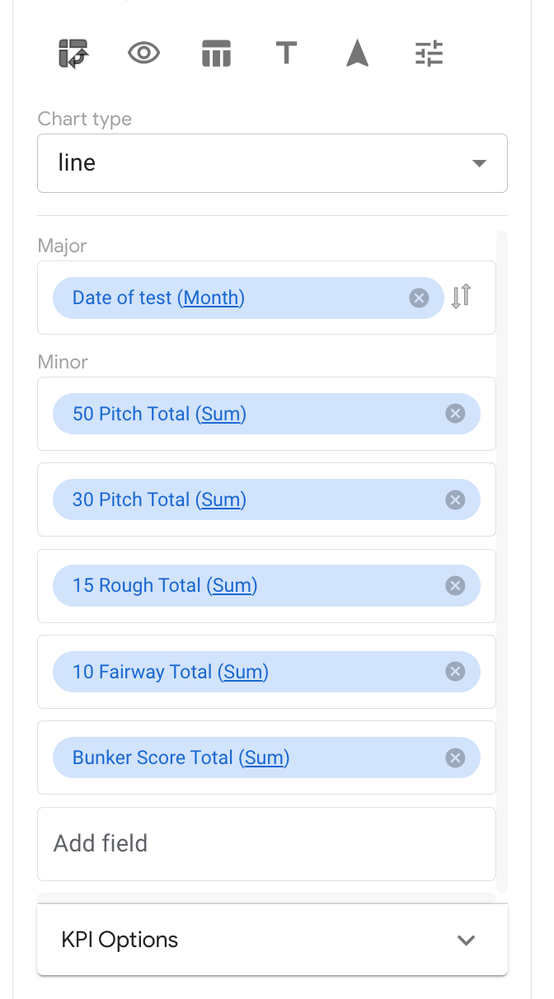This screenshot has width=554, height=999.
Task: Expand the KPI Options section
Action: [x=273, y=940]
